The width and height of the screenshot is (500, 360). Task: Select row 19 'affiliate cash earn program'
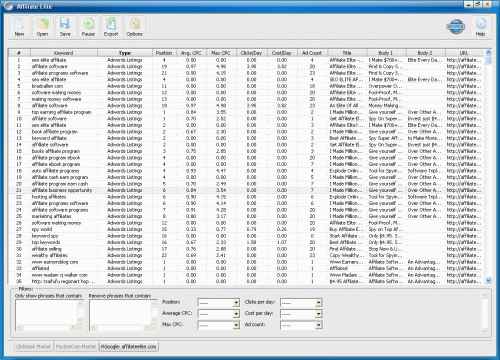246,177
